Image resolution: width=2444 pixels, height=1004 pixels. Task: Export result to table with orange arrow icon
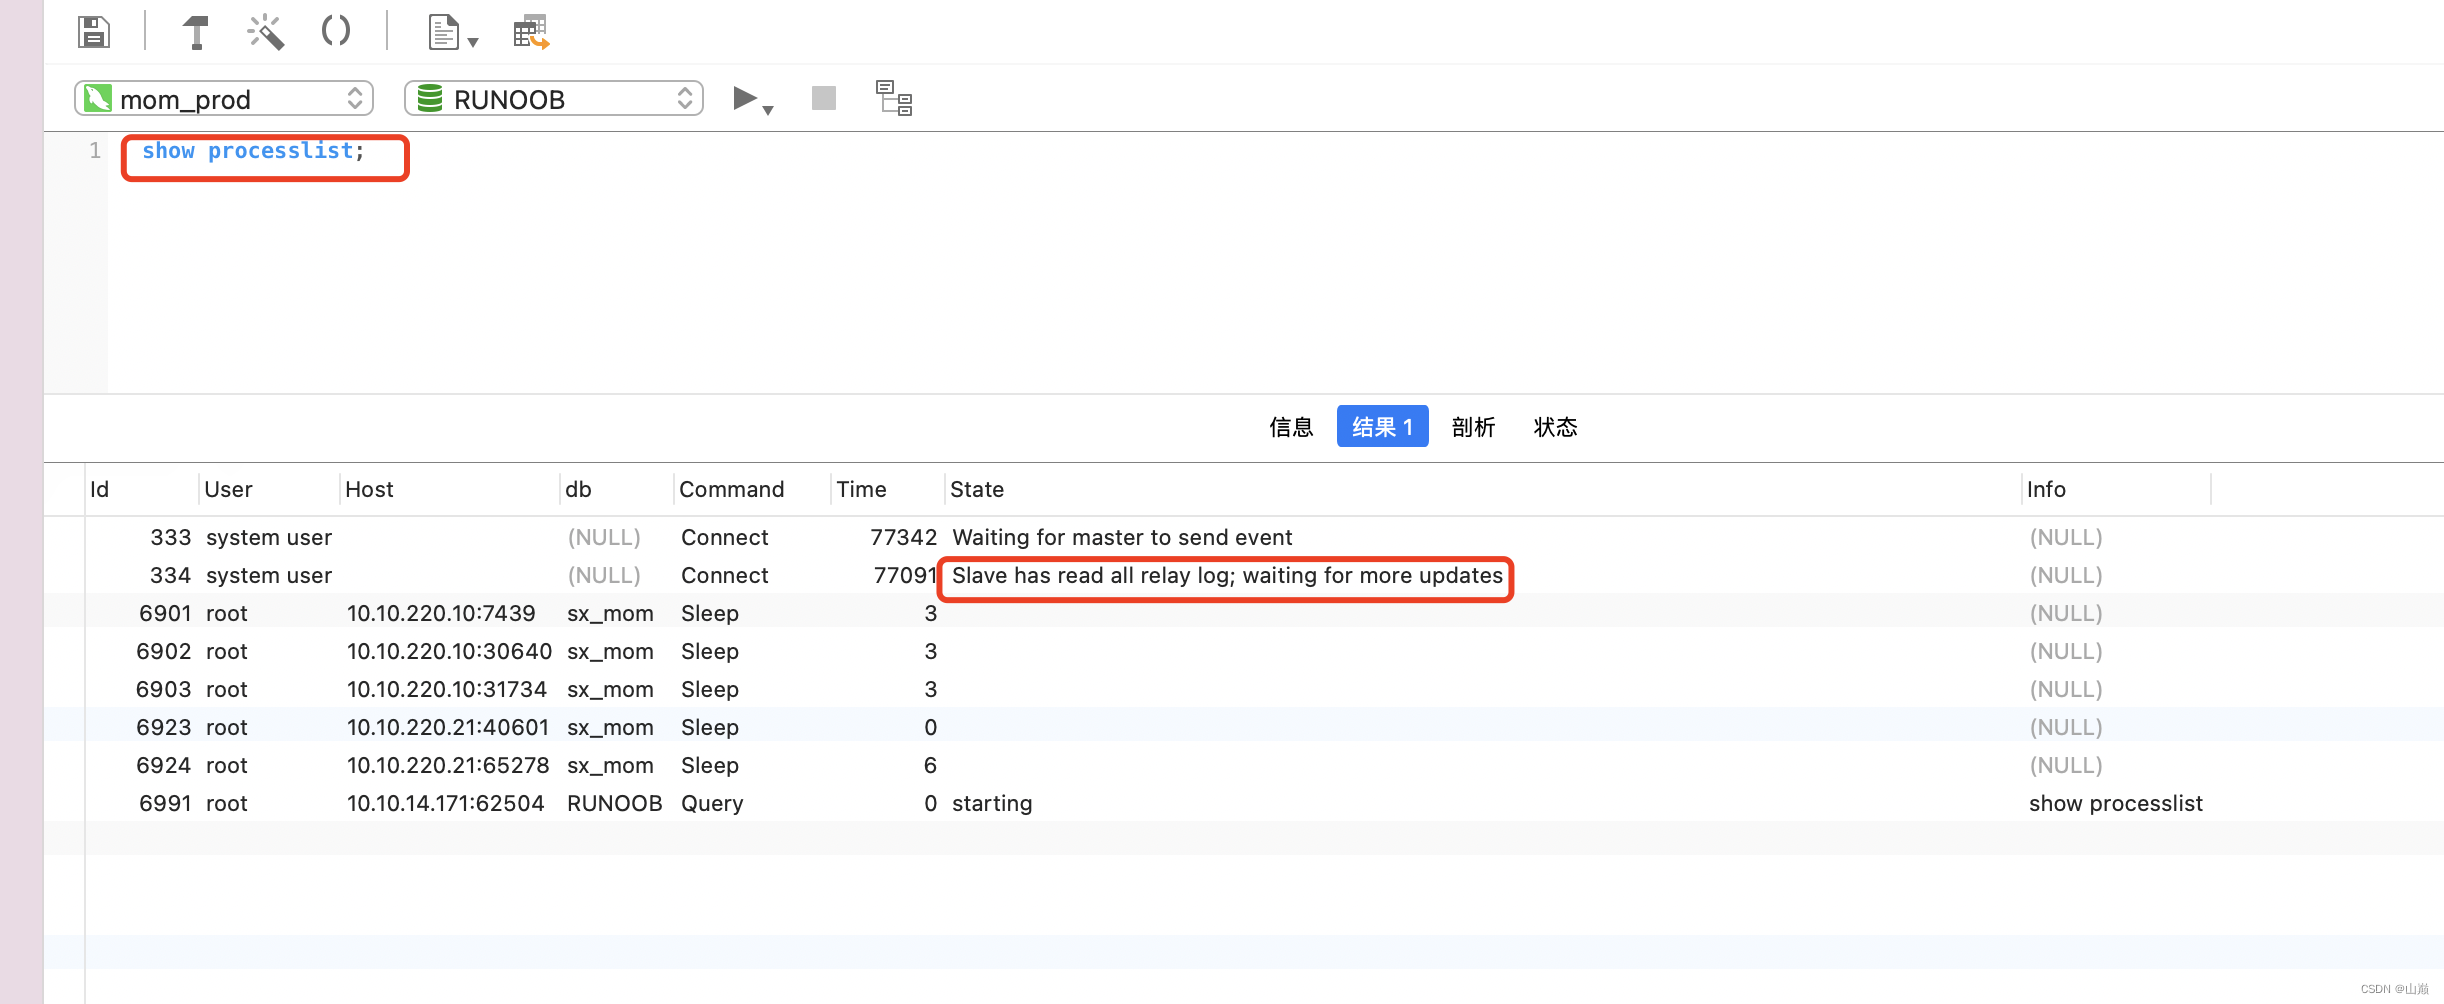529,31
